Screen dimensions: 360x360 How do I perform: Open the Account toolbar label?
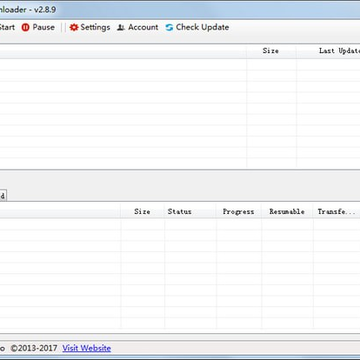[x=143, y=27]
